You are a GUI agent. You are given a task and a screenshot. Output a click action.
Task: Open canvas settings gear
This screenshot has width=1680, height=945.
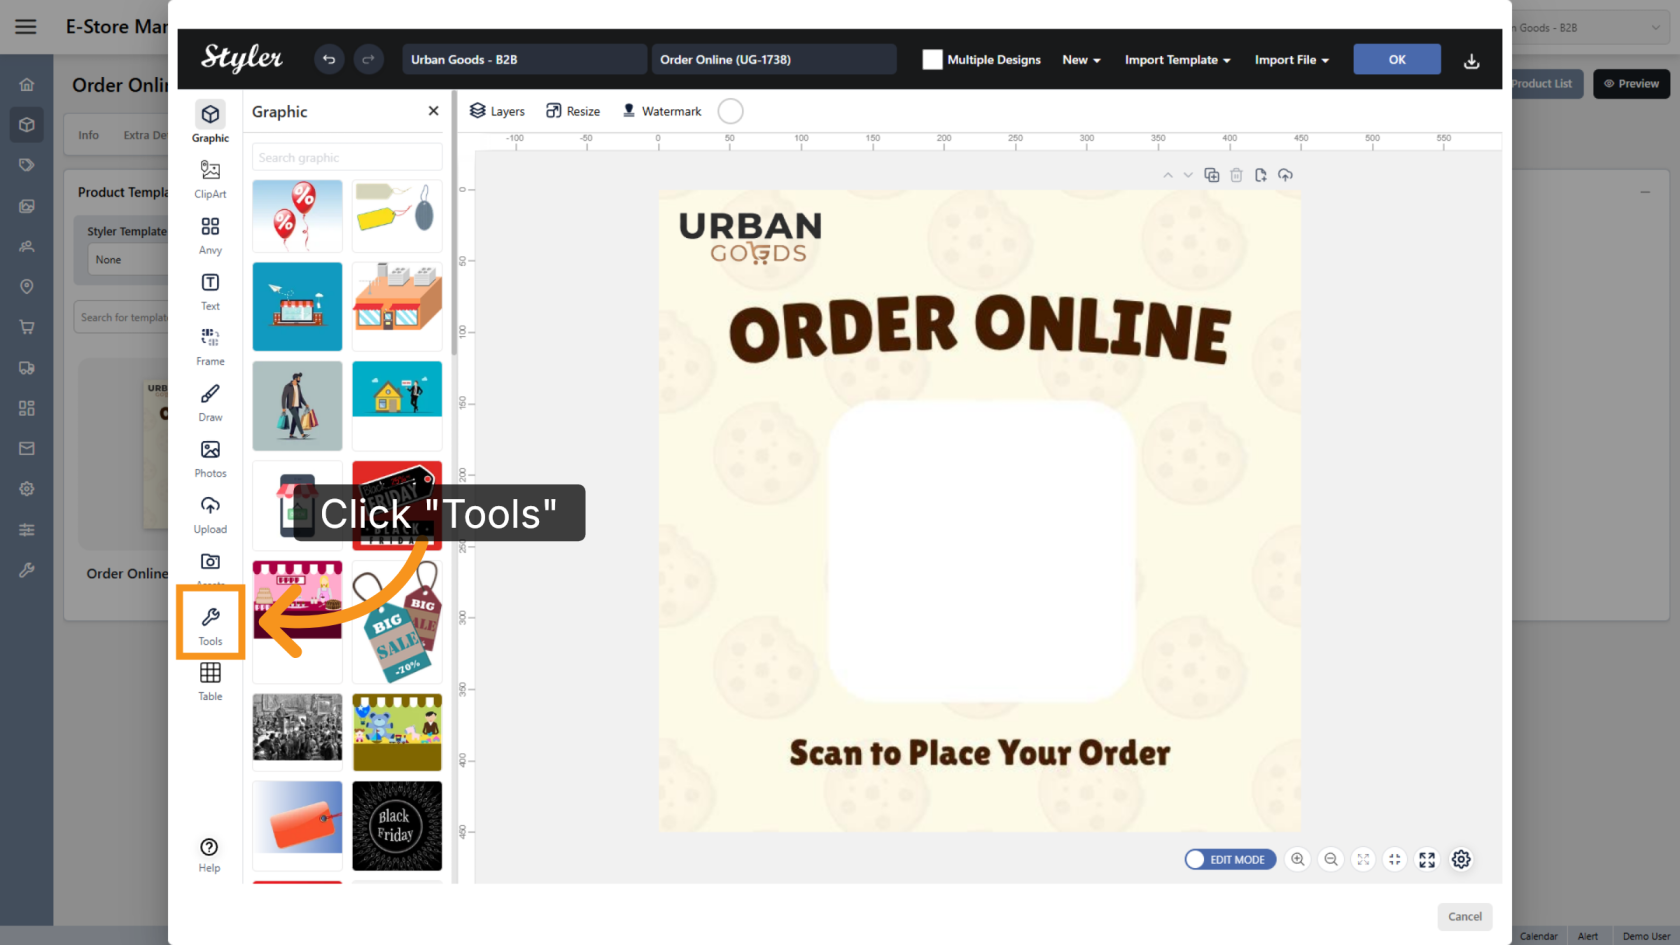[1461, 860]
